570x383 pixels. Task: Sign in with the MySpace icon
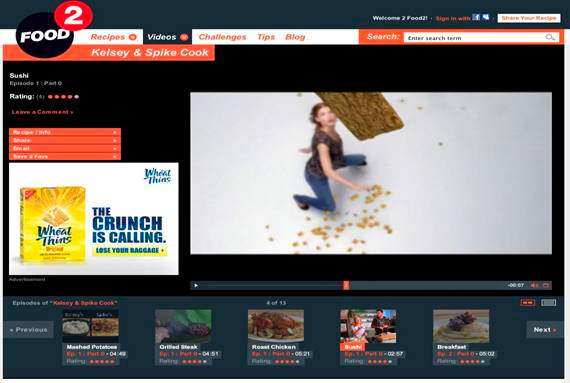coord(485,17)
